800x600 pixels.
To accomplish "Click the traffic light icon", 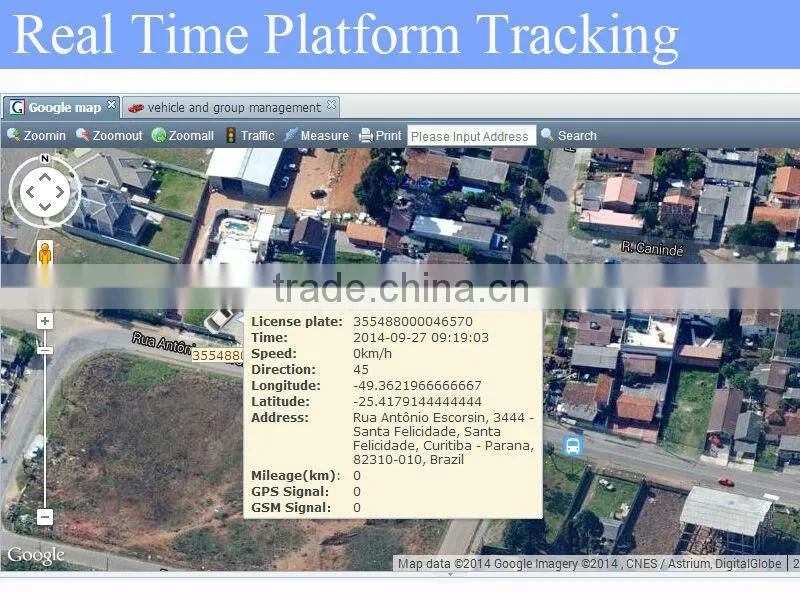I will pyautogui.click(x=231, y=135).
